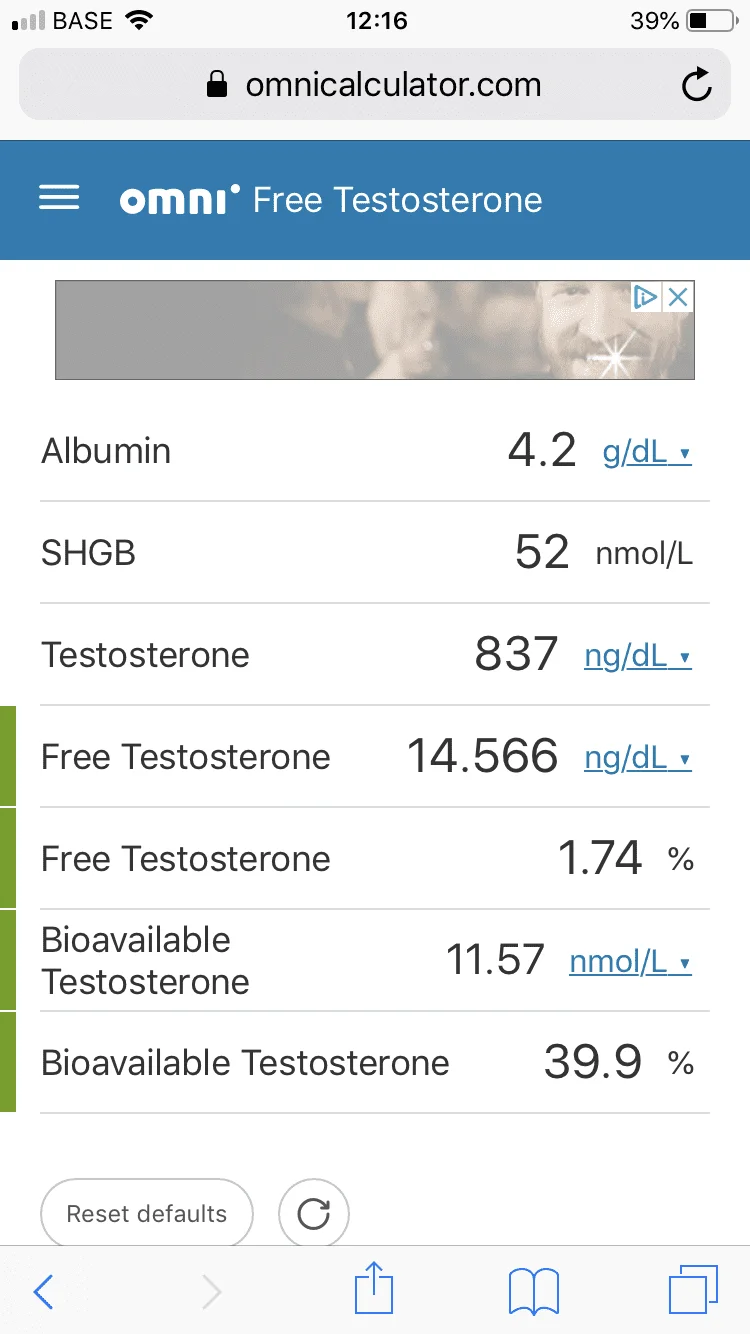Close the ad with the X icon
The height and width of the screenshot is (1334, 750).
[678, 296]
